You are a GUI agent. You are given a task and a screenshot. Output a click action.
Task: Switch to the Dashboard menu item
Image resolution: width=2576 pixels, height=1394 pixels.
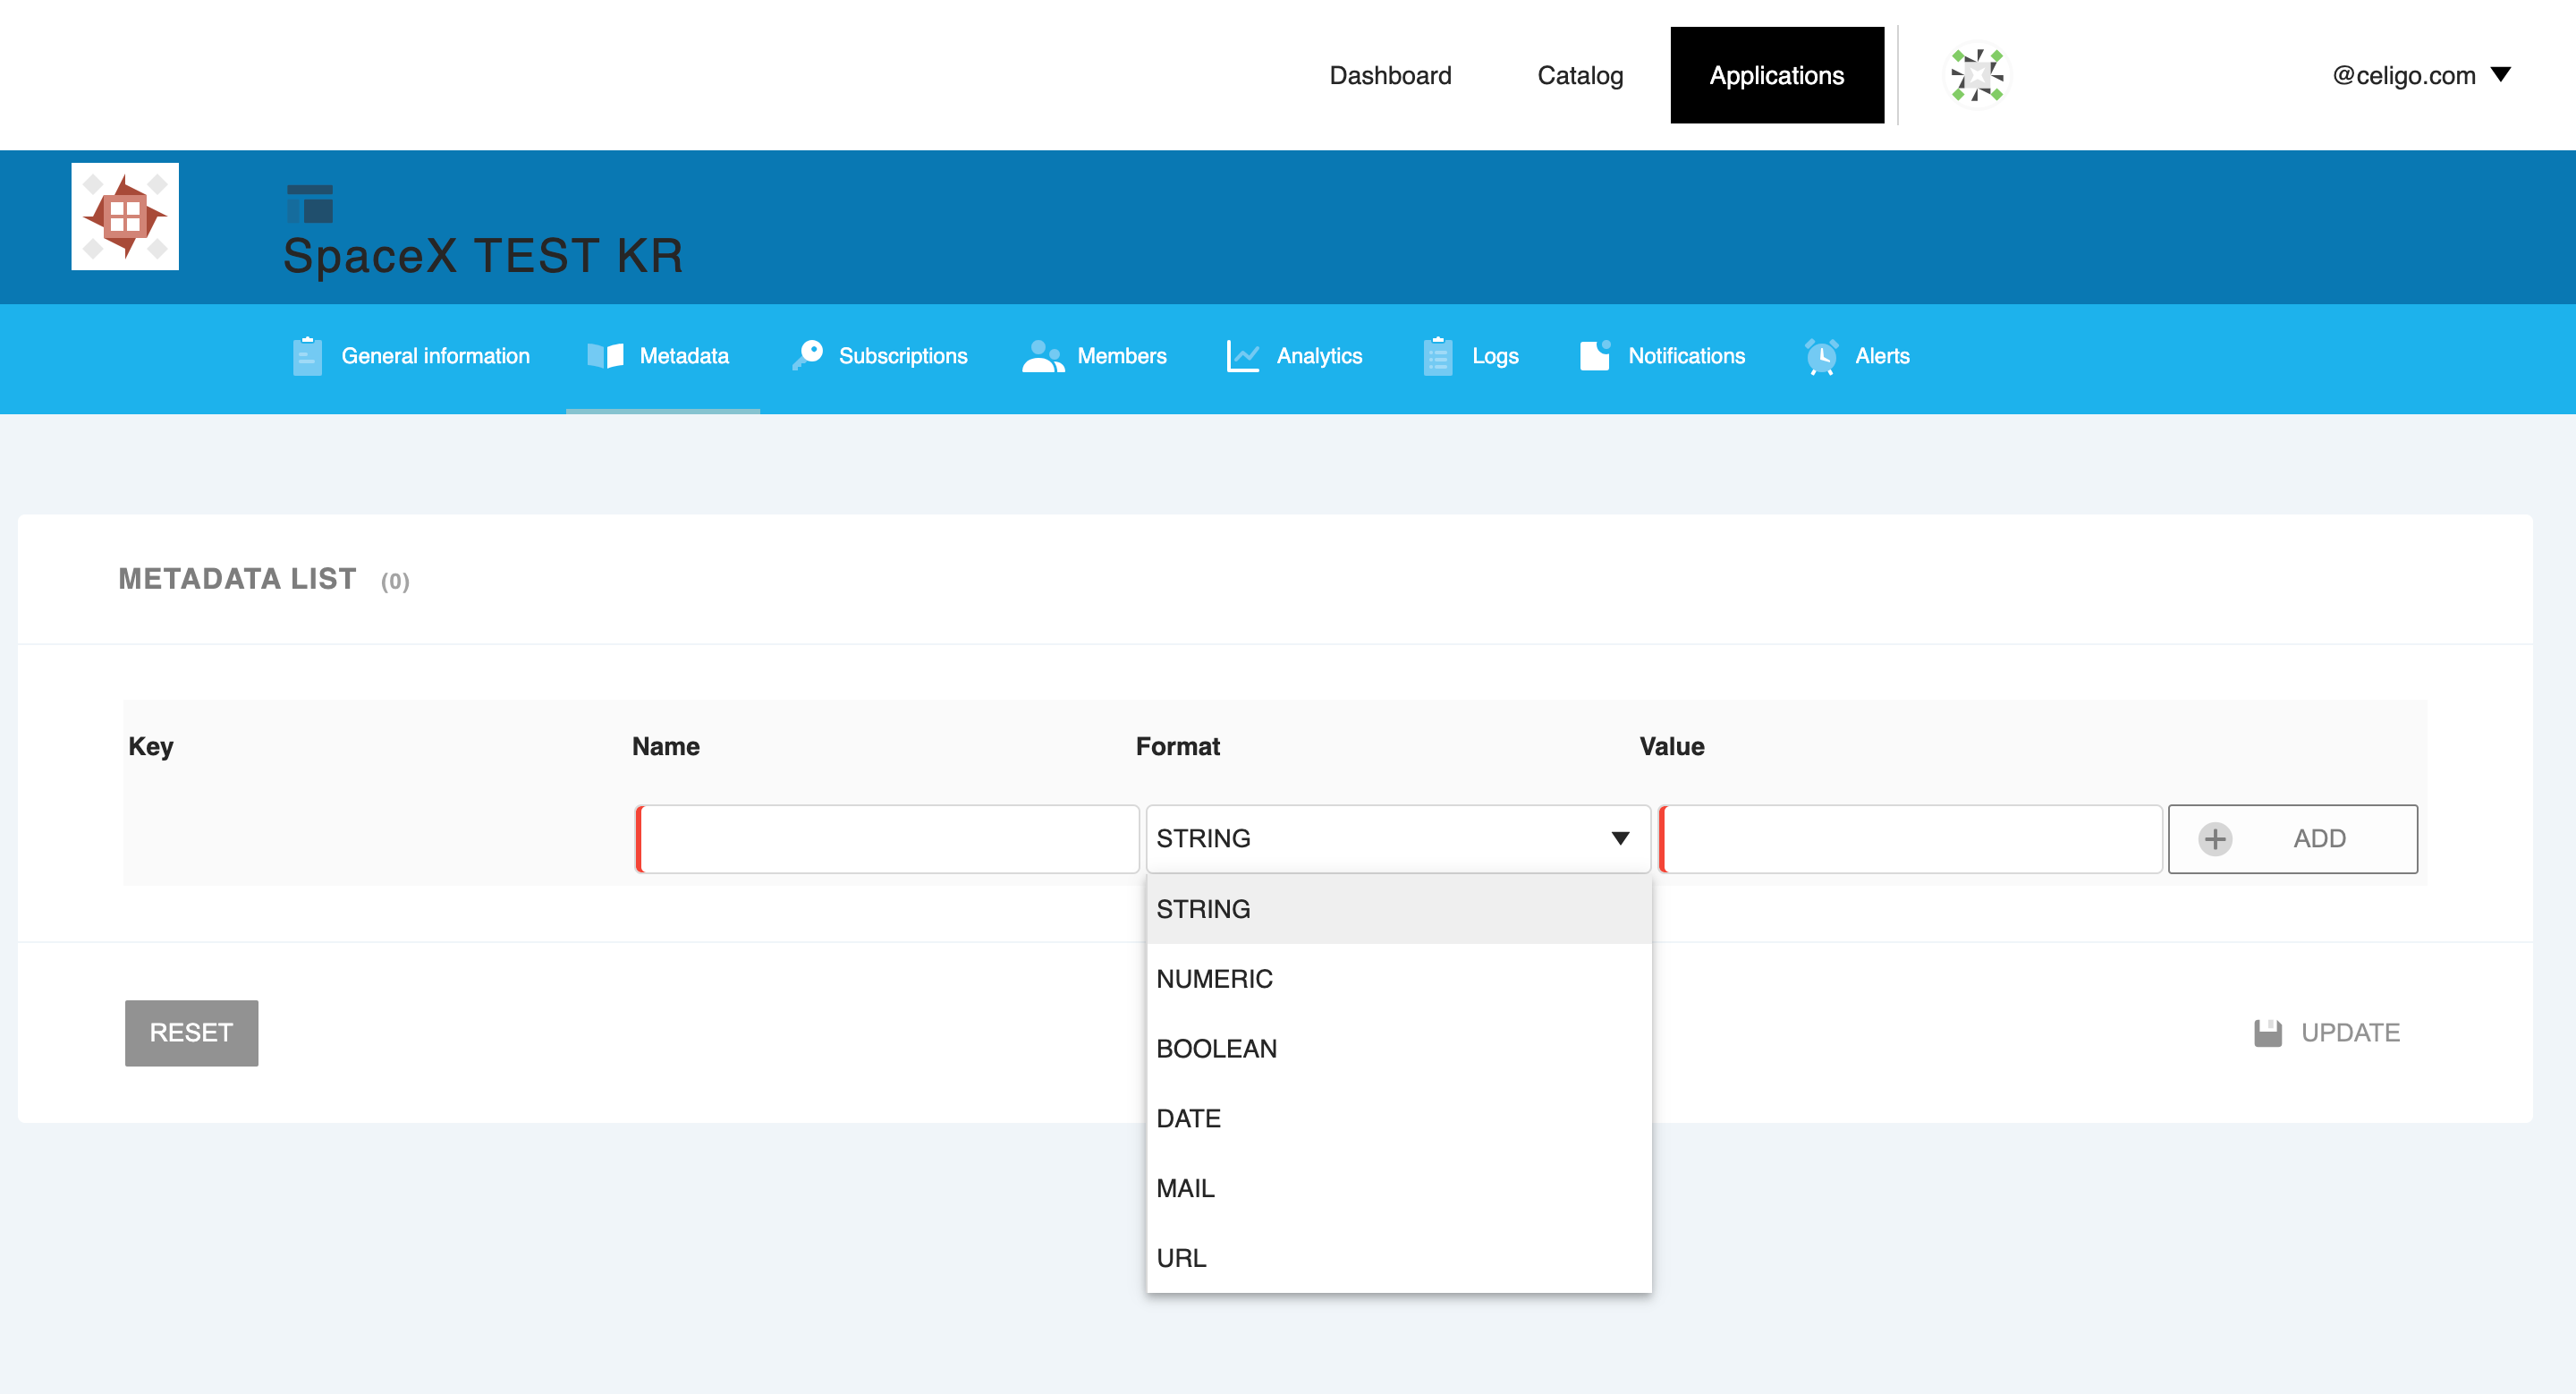pyautogui.click(x=1391, y=75)
